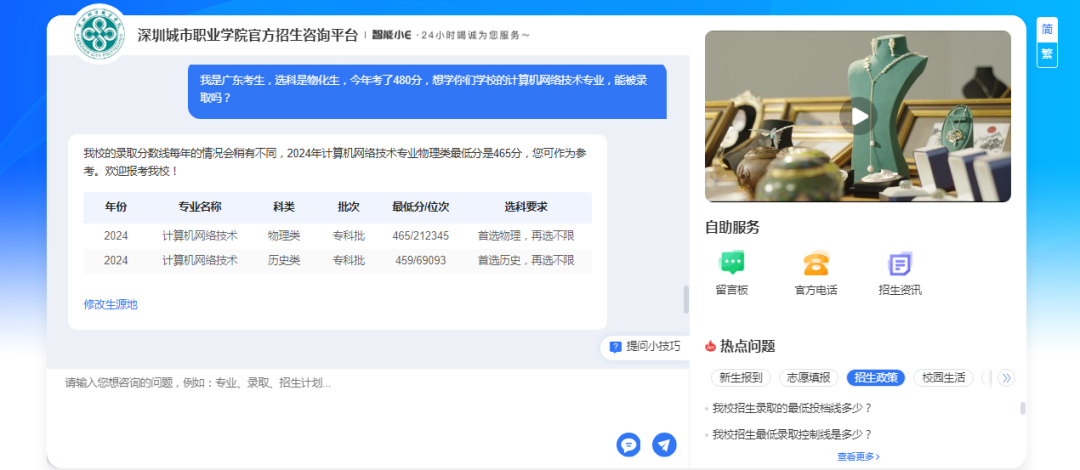Open the 留言板 message board icon
This screenshot has width=1080, height=470.
[x=732, y=265]
